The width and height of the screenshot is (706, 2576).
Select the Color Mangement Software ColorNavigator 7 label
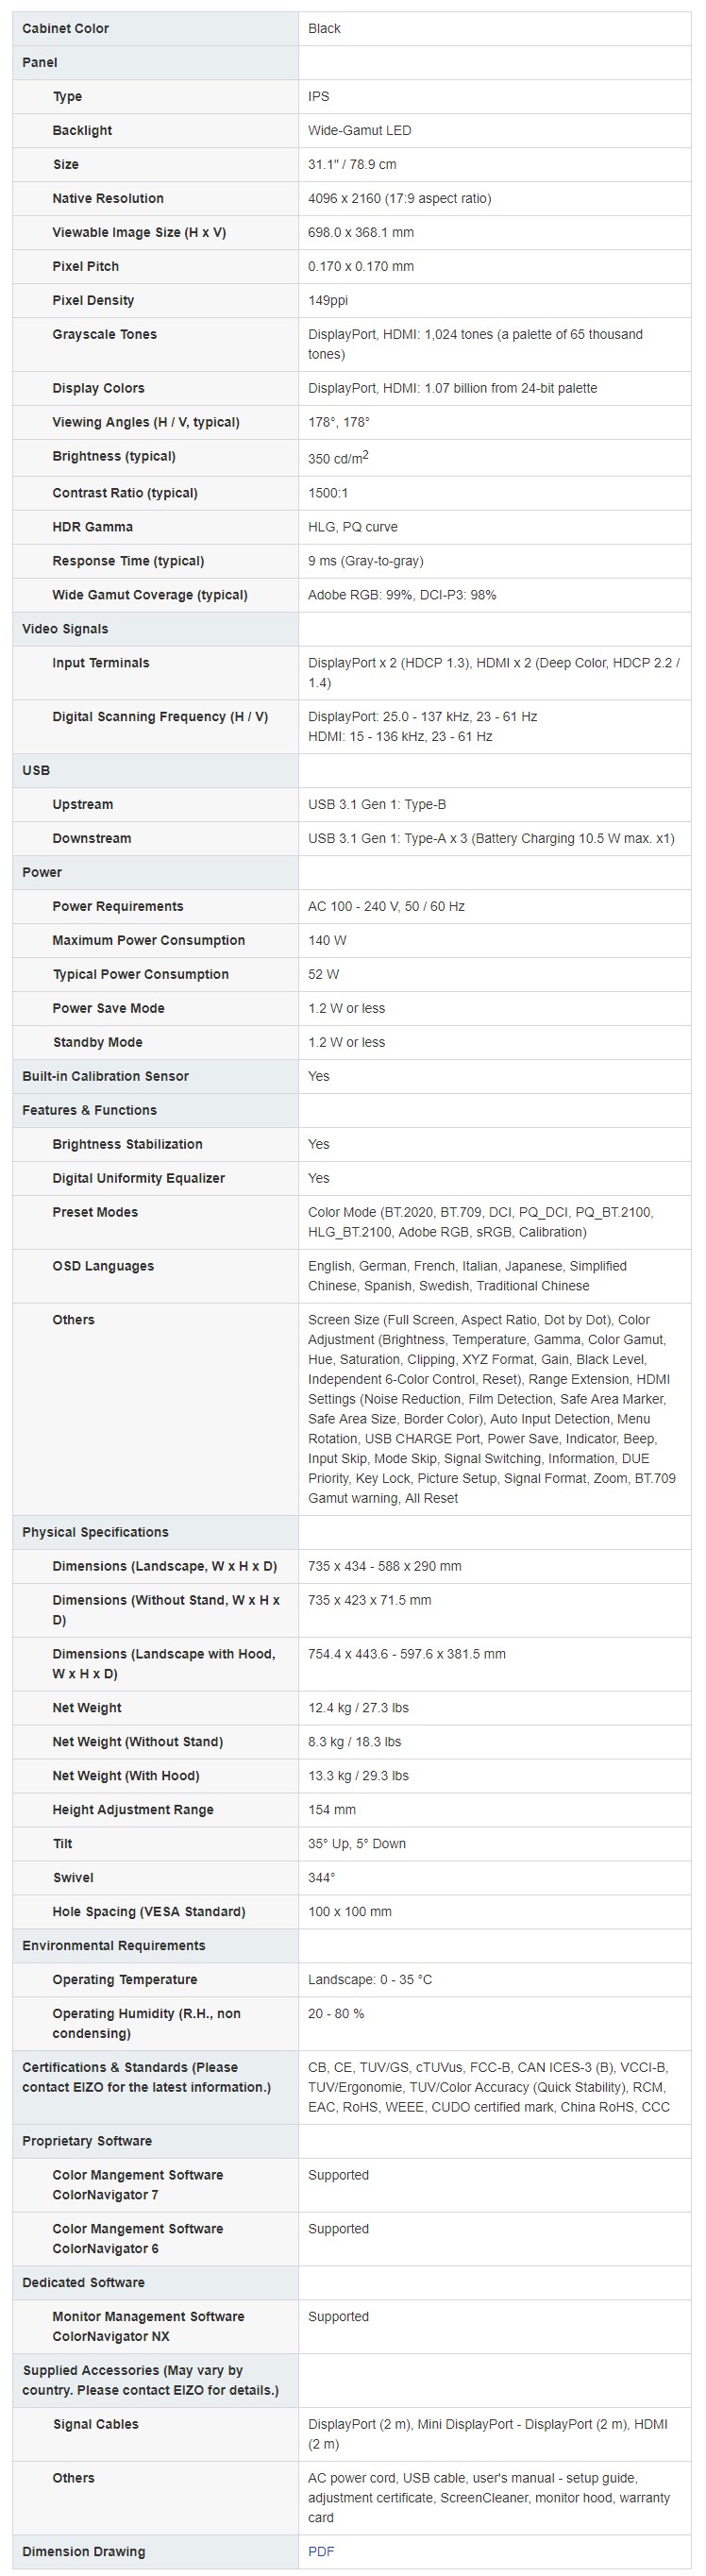(138, 2185)
